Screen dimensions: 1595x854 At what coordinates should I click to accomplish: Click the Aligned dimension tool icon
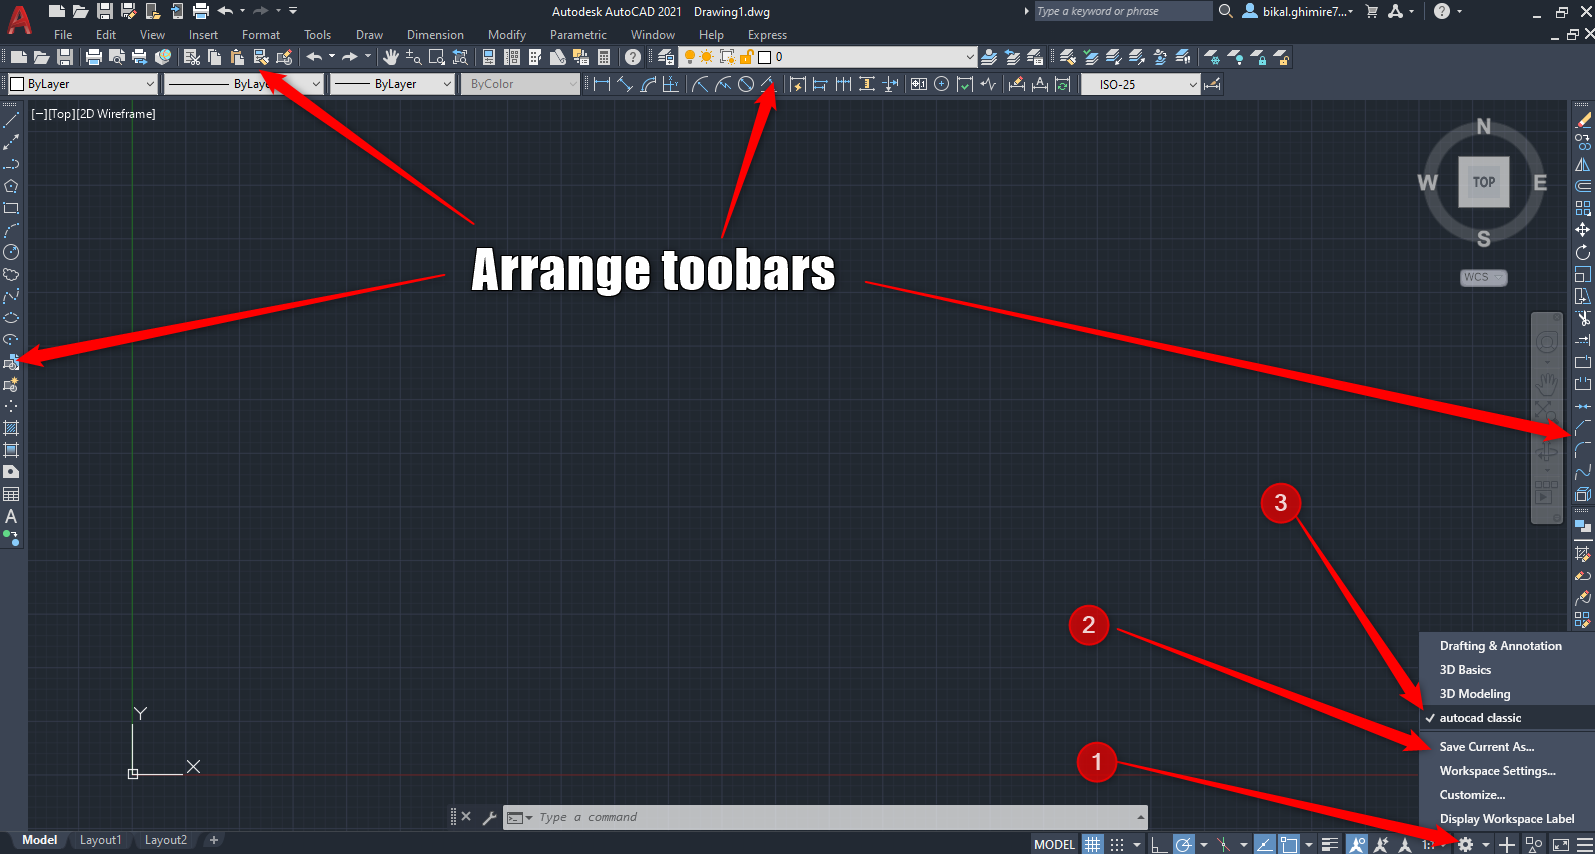(x=624, y=84)
